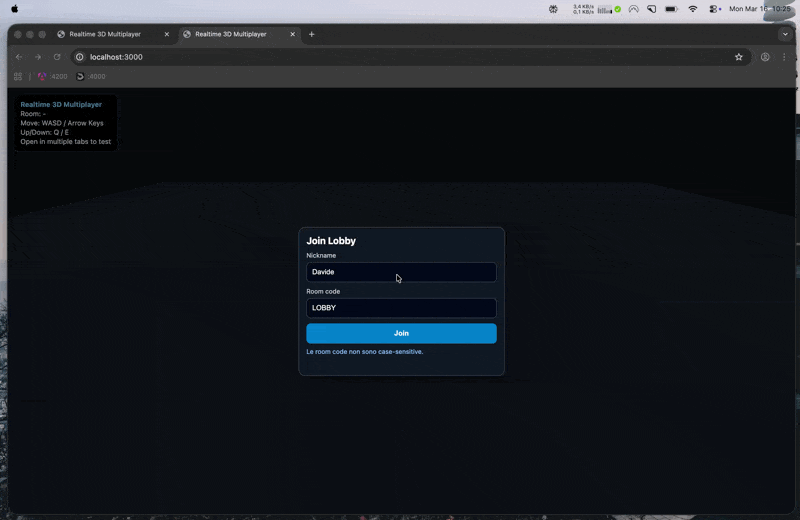Open the browser three-dot menu

(783, 57)
